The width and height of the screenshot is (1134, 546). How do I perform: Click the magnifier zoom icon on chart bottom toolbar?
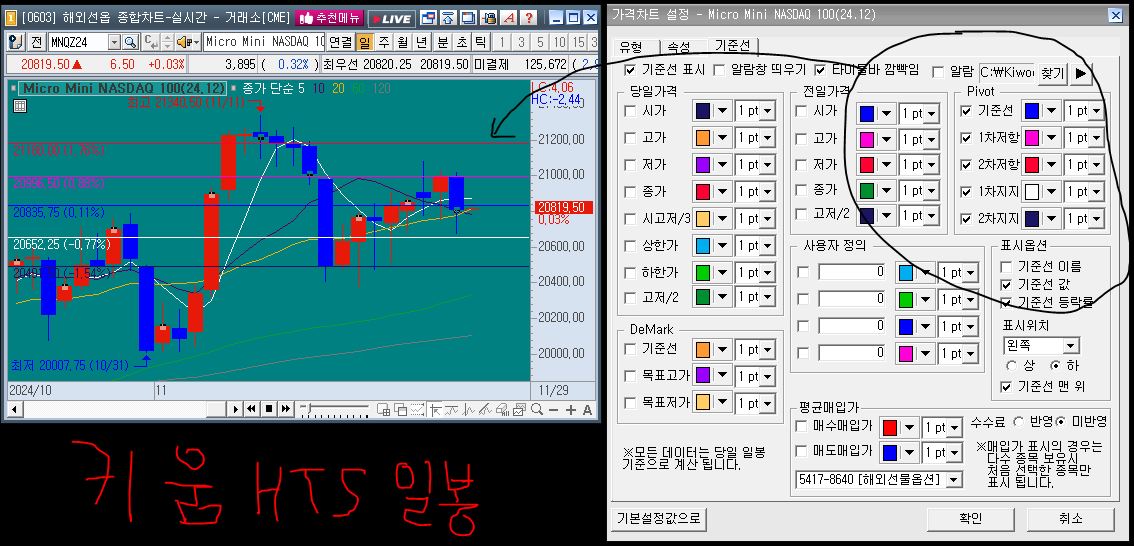(537, 409)
